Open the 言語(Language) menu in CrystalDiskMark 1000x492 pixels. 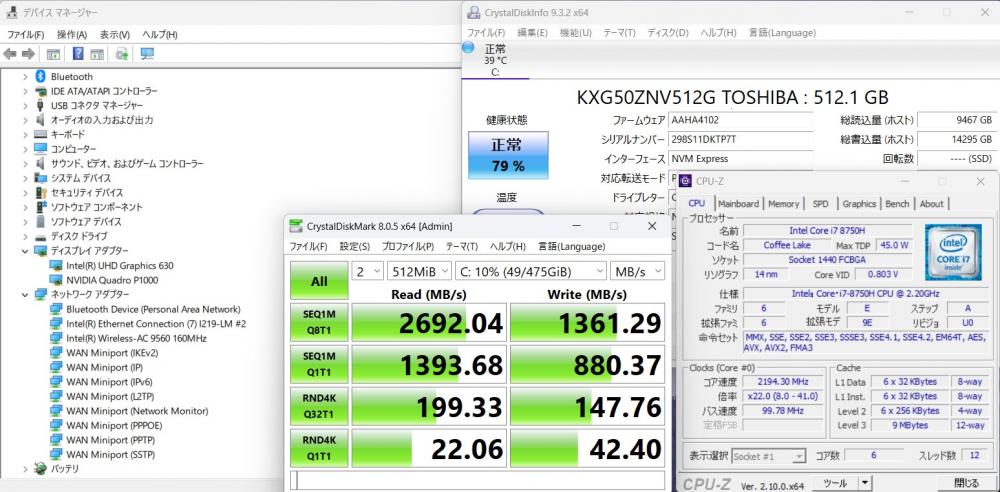pyautogui.click(x=571, y=246)
